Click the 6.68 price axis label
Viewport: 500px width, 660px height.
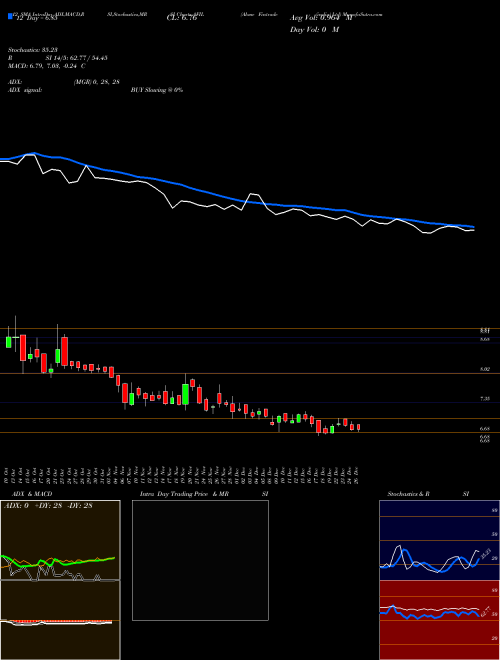[485, 429]
